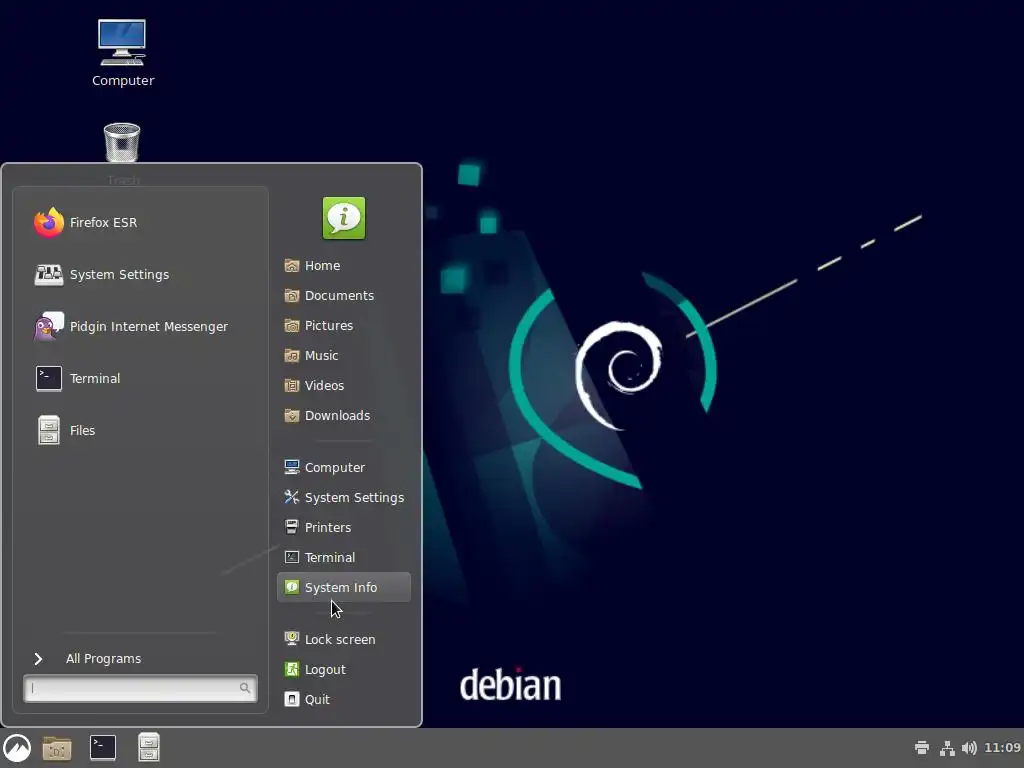1024x768 pixels.
Task: Open System Settings in the right column
Action: click(344, 498)
